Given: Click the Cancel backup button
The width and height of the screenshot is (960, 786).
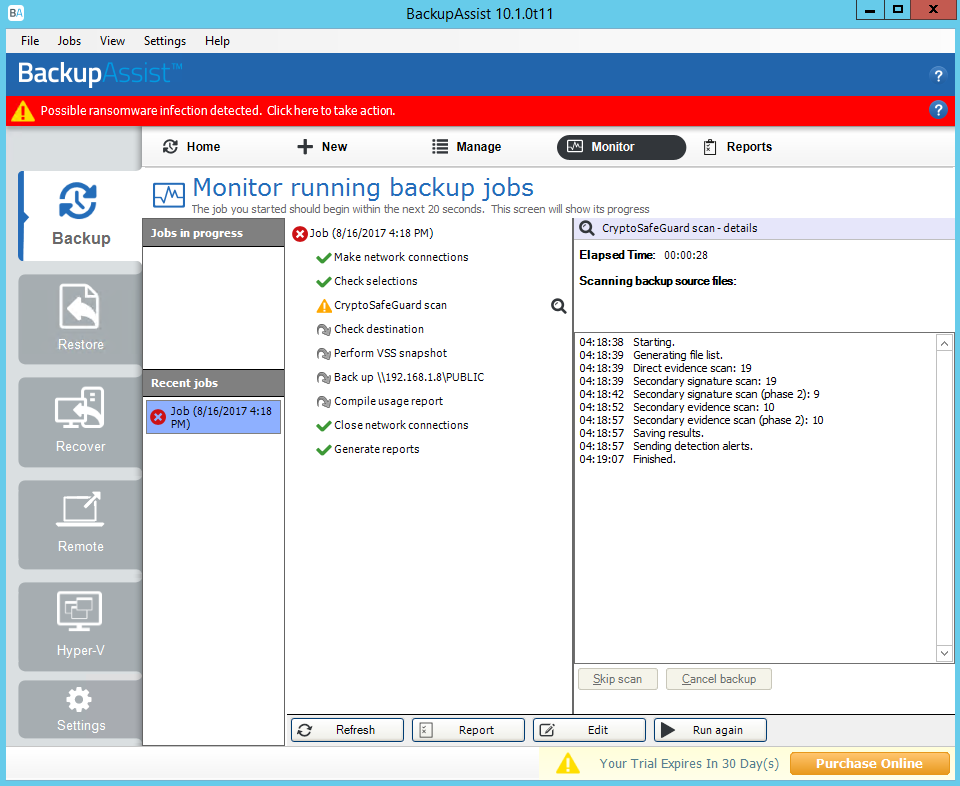Looking at the screenshot, I should (x=719, y=679).
